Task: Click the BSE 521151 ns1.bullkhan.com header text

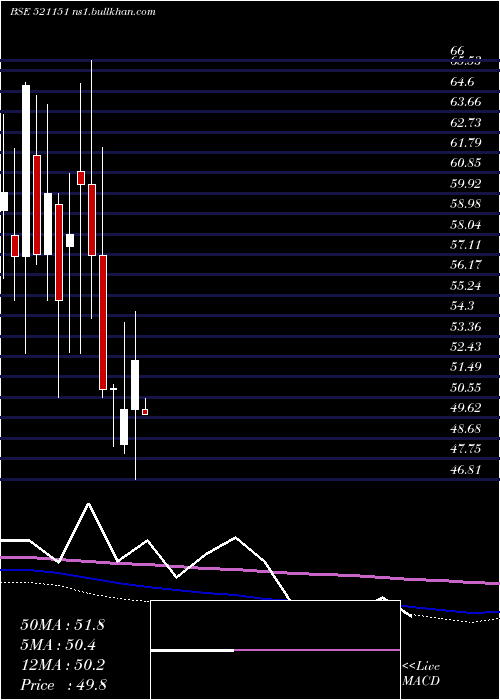Action: click(83, 12)
